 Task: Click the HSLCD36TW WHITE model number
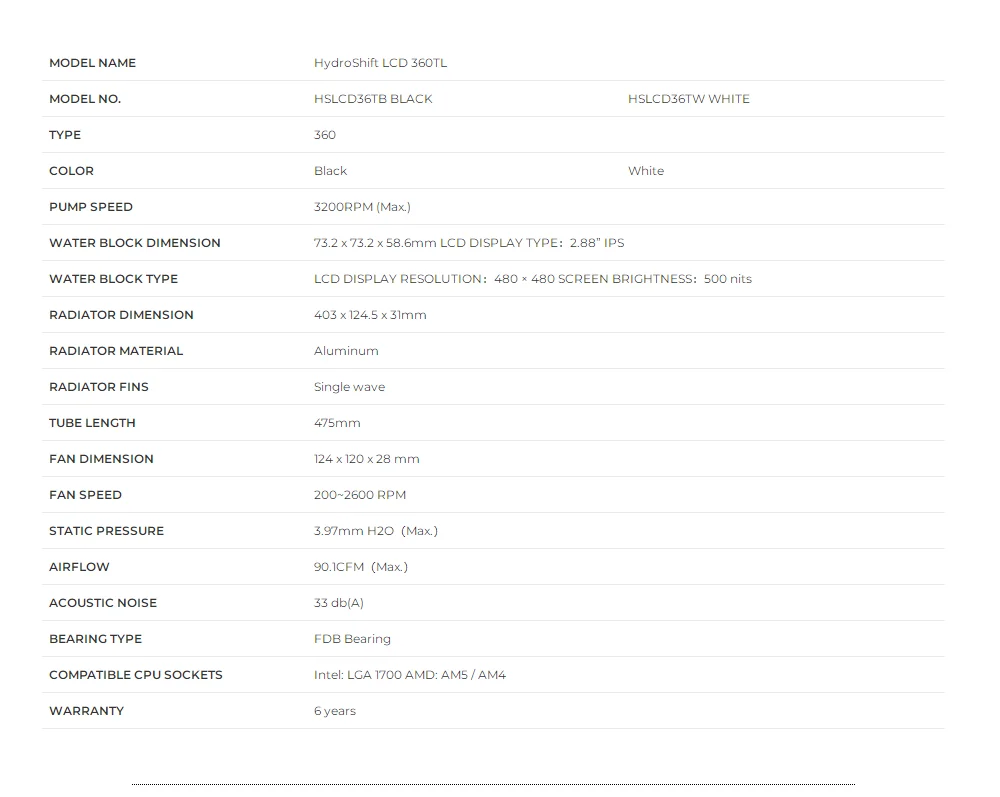tap(688, 99)
